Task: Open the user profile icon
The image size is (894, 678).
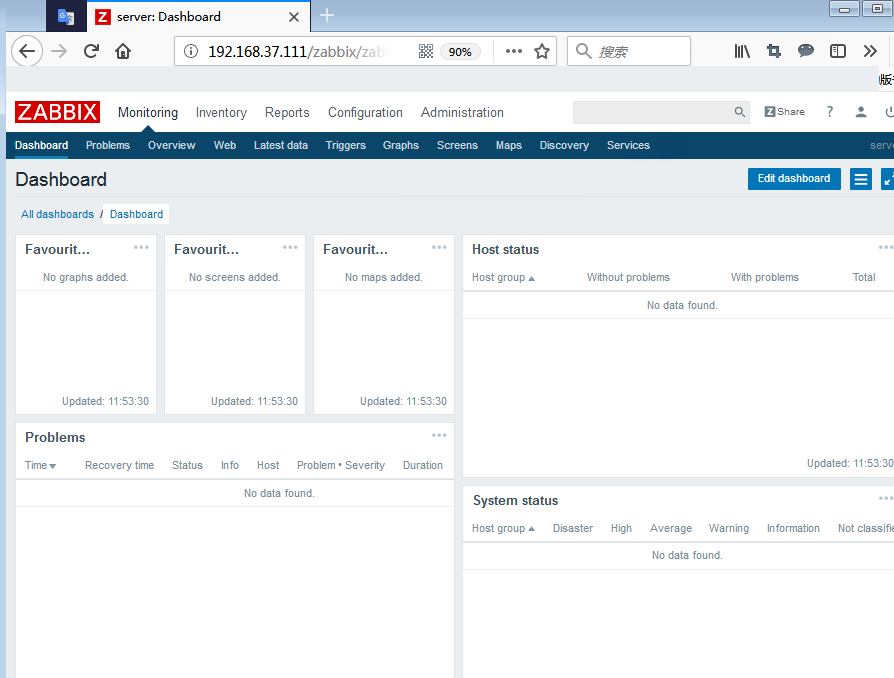Action: point(860,112)
